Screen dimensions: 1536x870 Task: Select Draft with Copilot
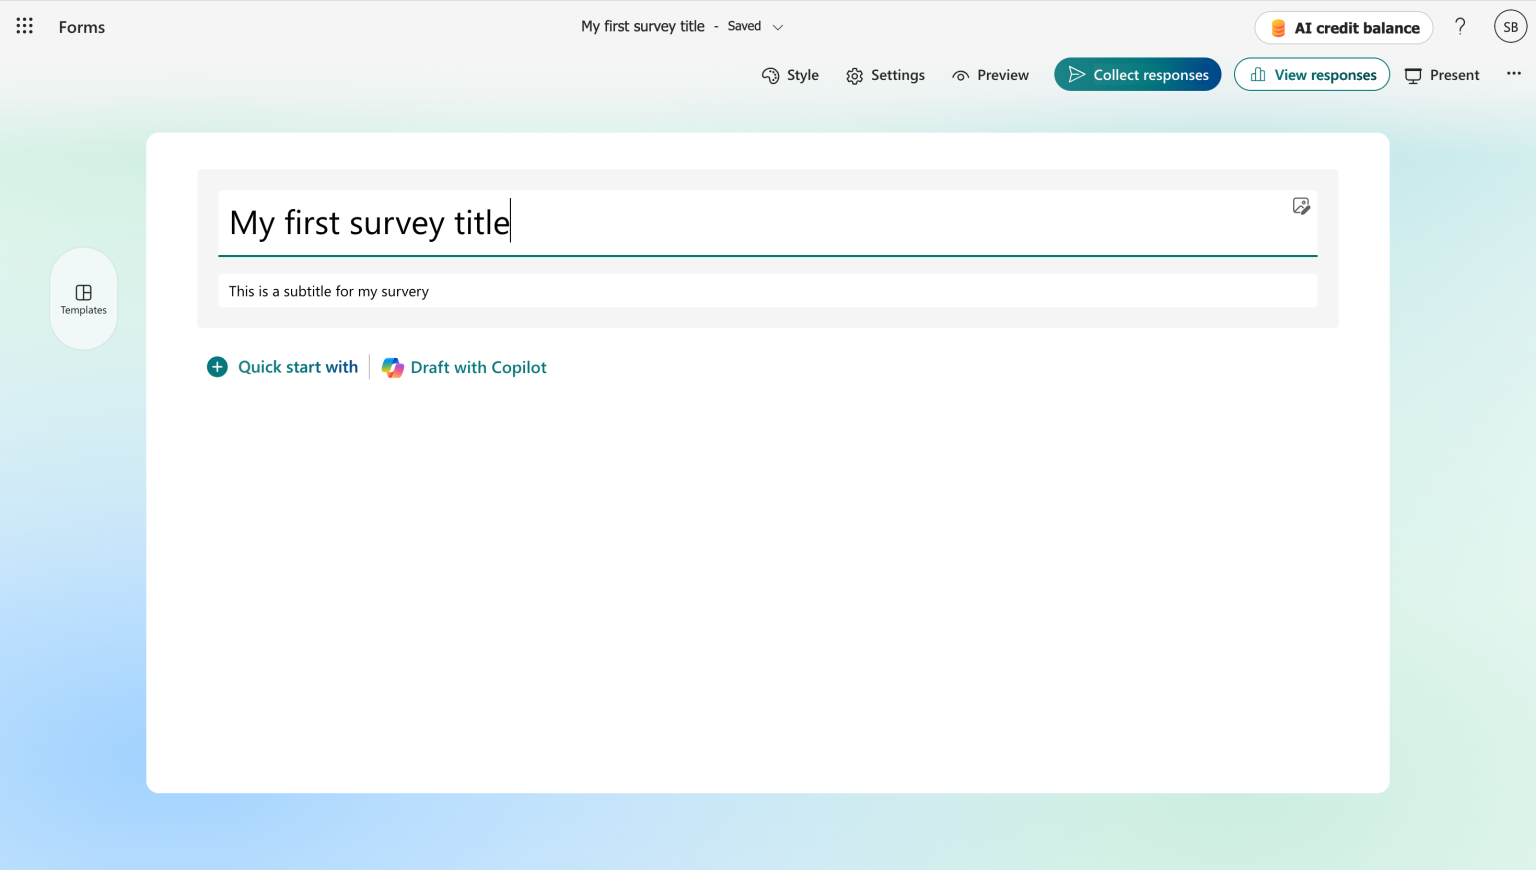(x=465, y=367)
